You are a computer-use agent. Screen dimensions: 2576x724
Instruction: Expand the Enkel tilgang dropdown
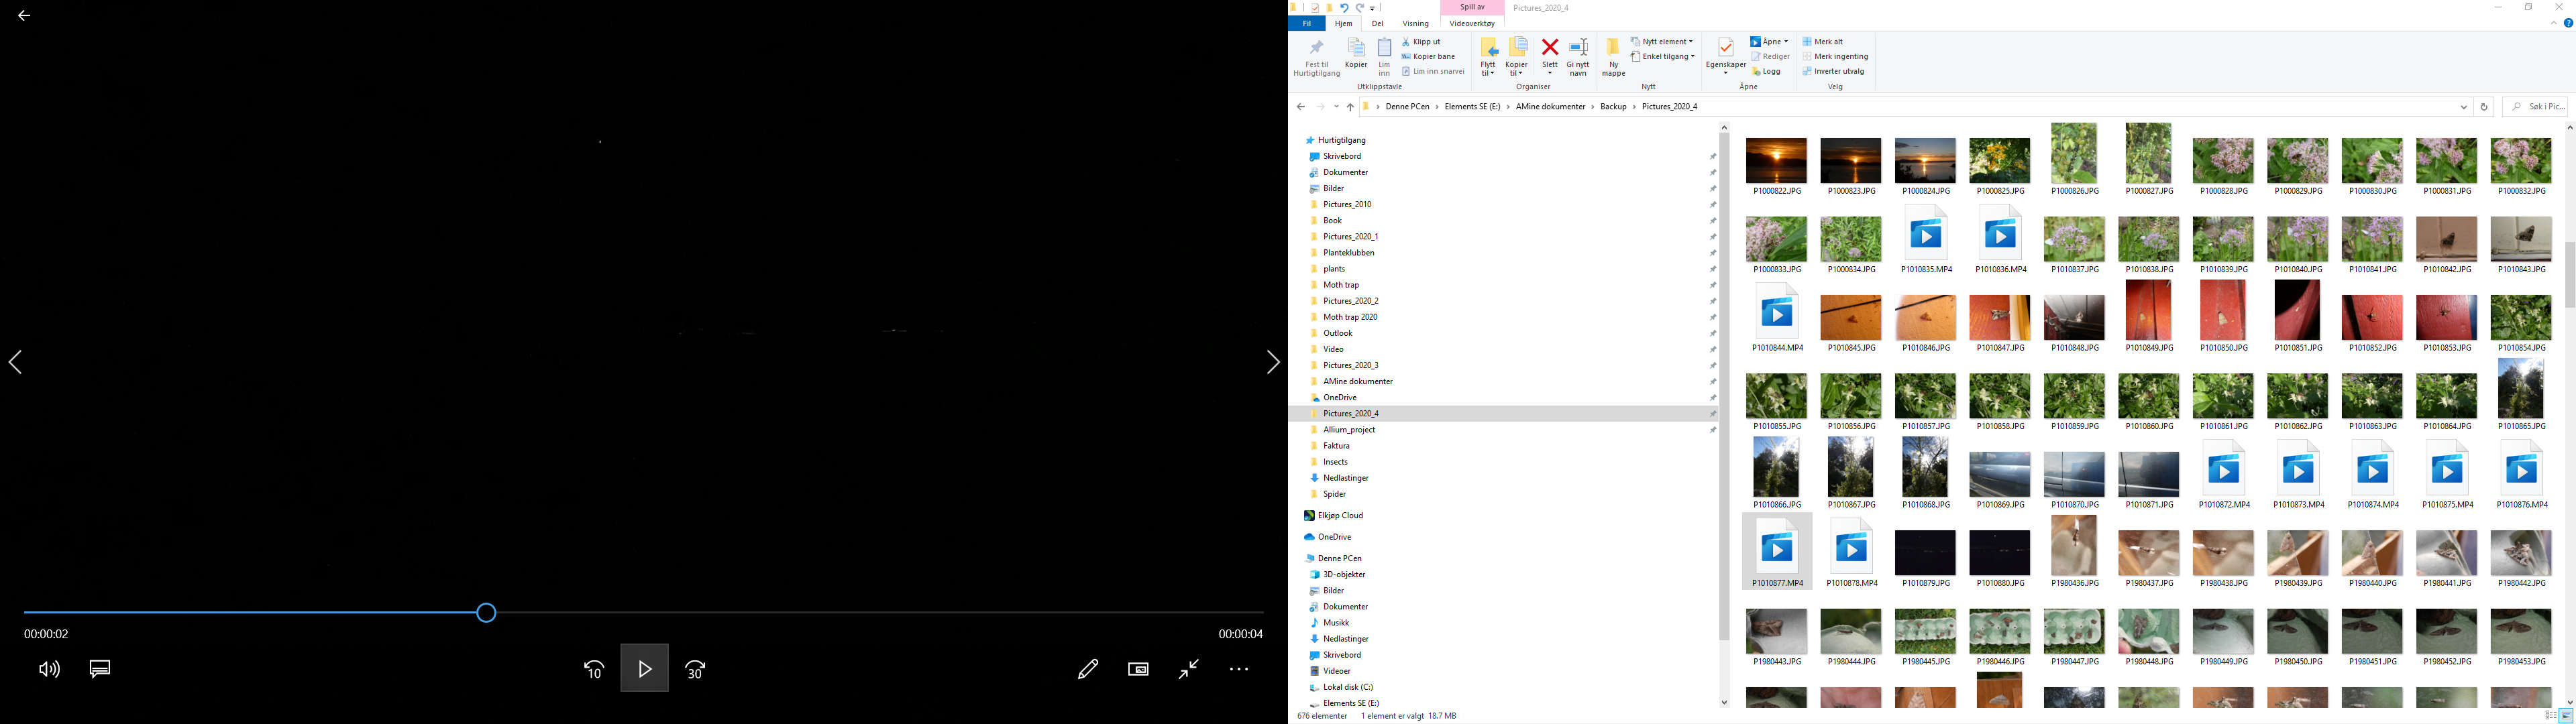(x=1664, y=57)
